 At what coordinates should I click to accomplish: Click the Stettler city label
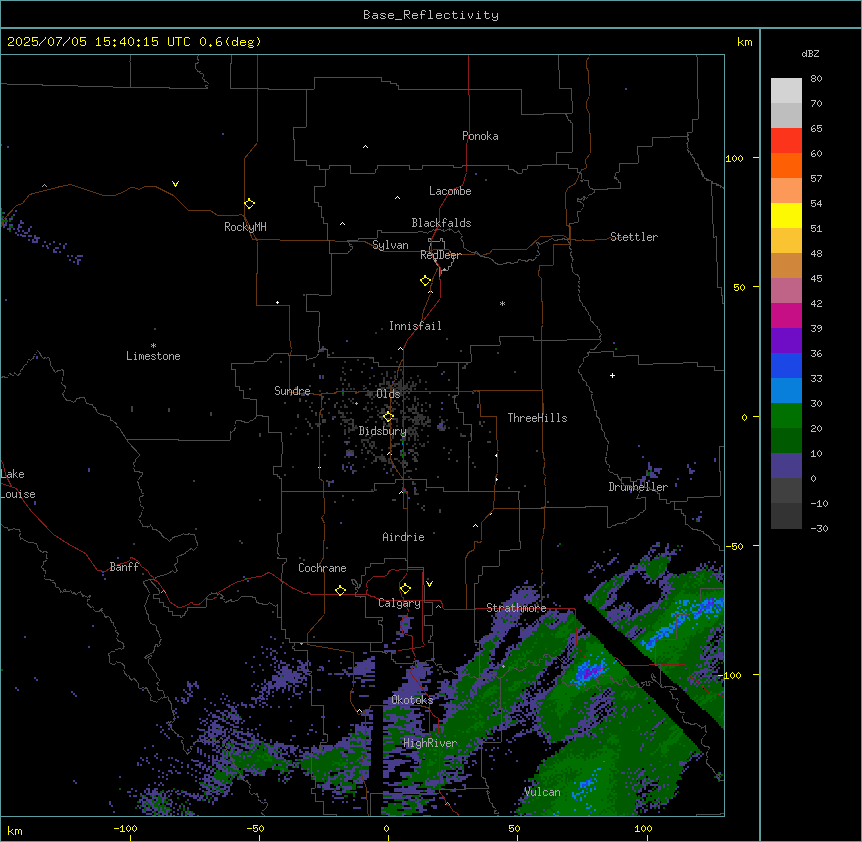pos(633,237)
